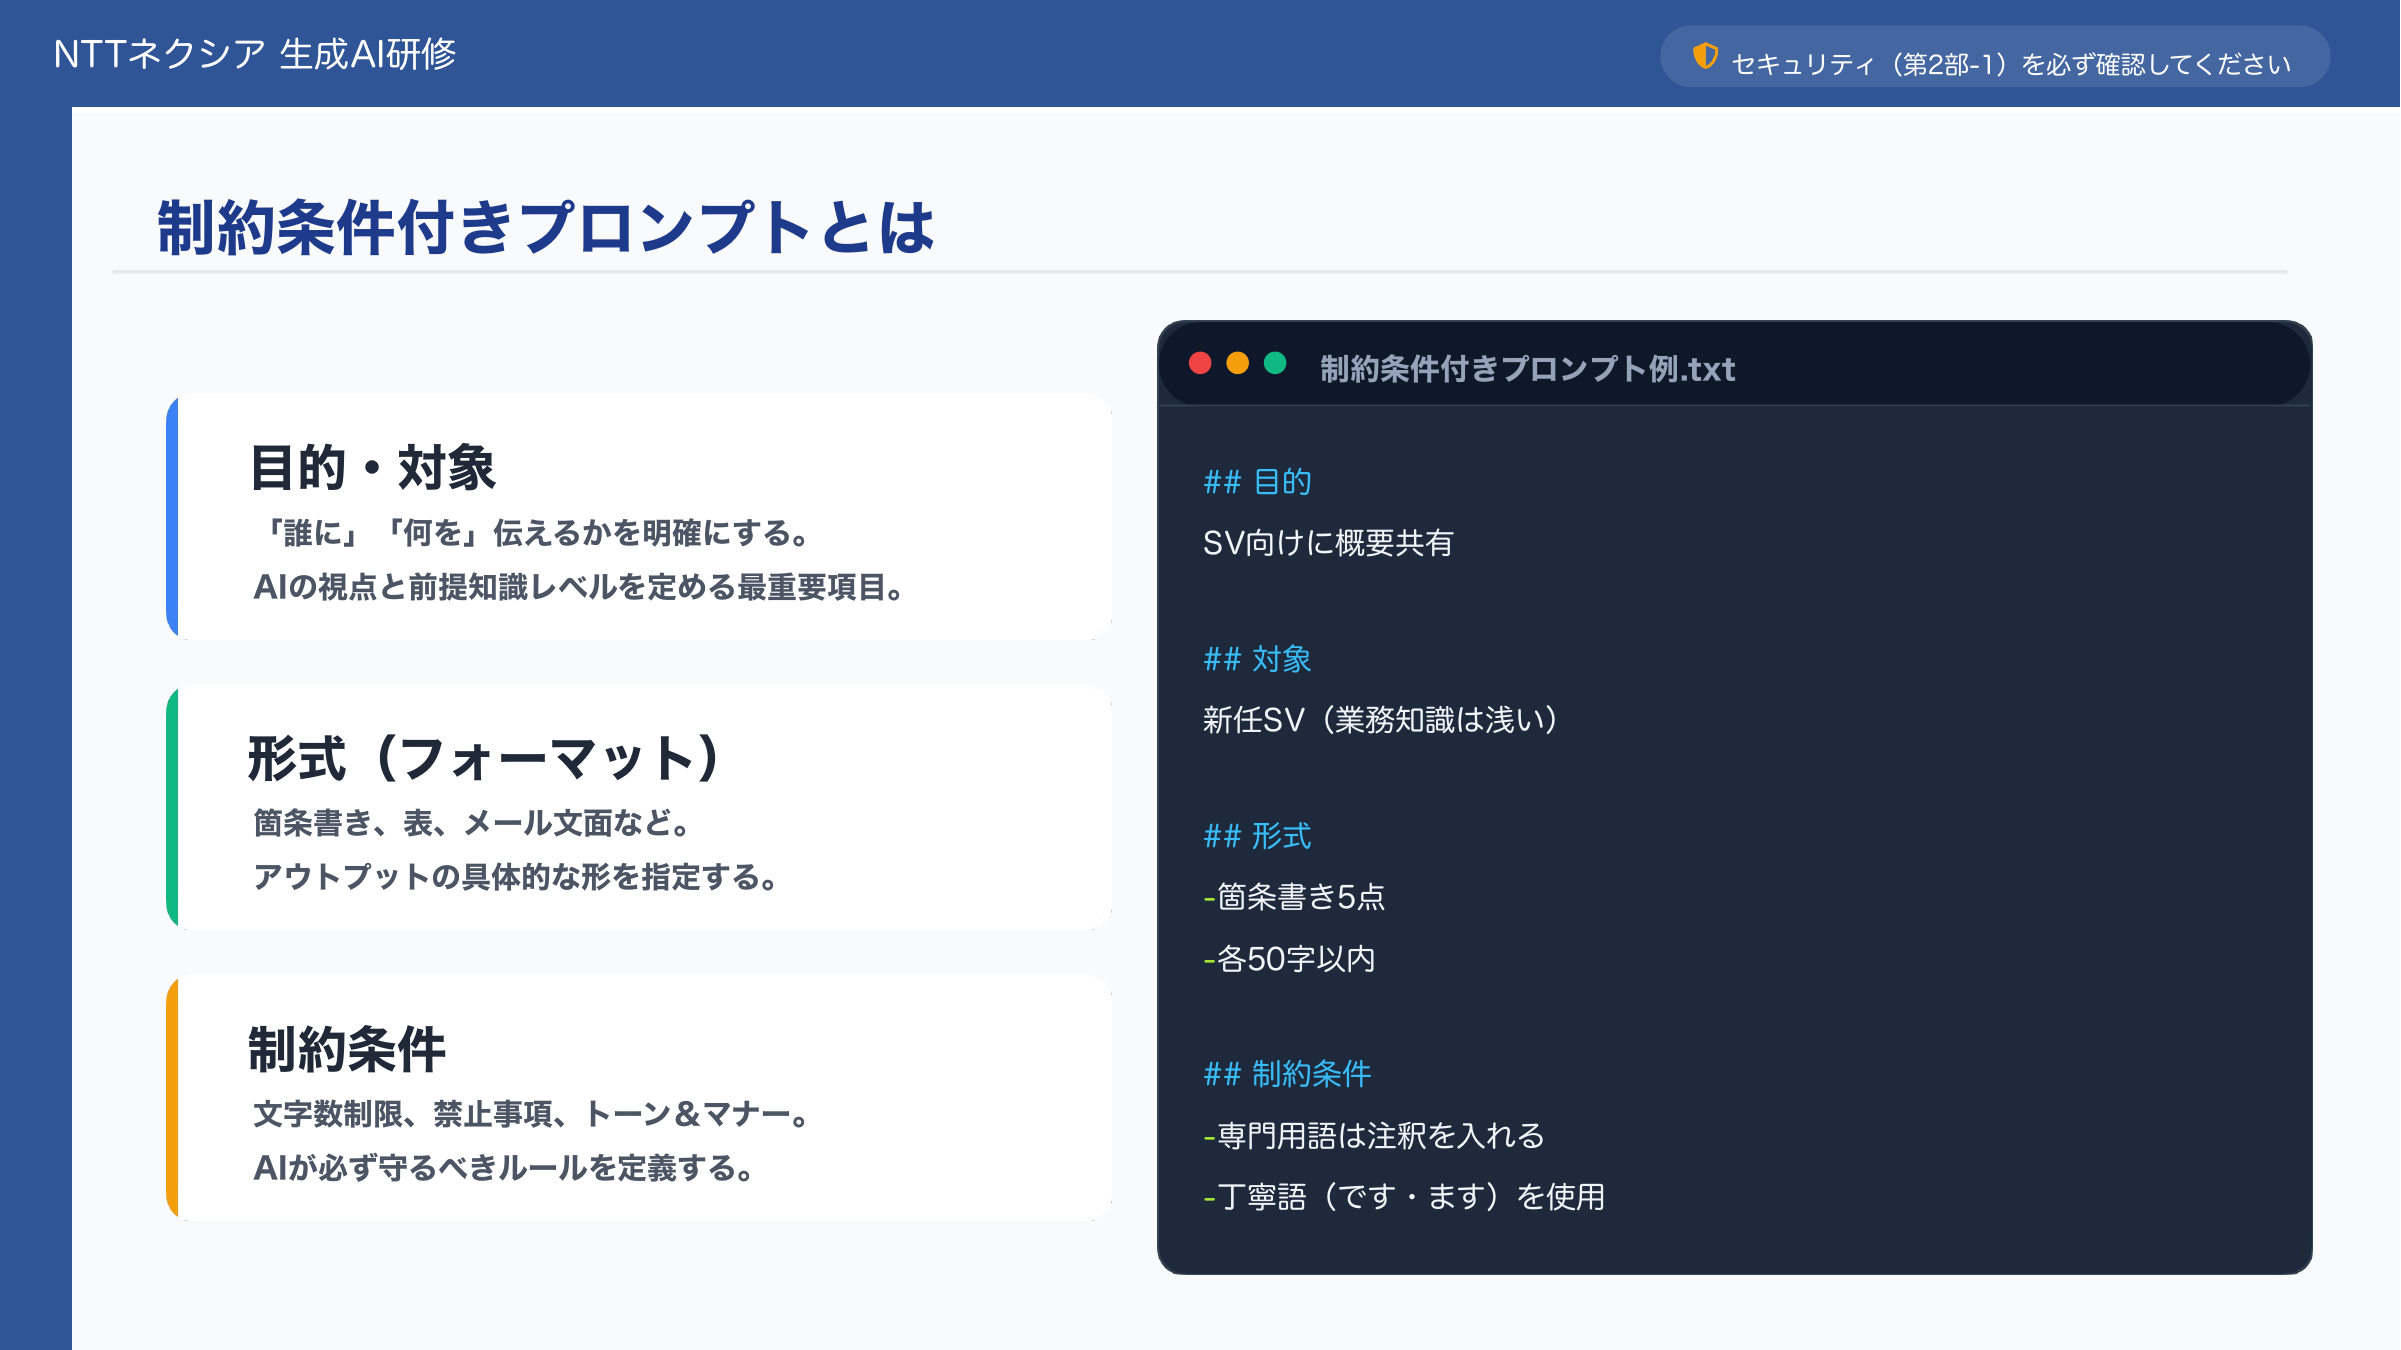Viewport: 2401px width, 1350px height.
Task: Click the red window dot in code panel
Action: coord(1200,363)
